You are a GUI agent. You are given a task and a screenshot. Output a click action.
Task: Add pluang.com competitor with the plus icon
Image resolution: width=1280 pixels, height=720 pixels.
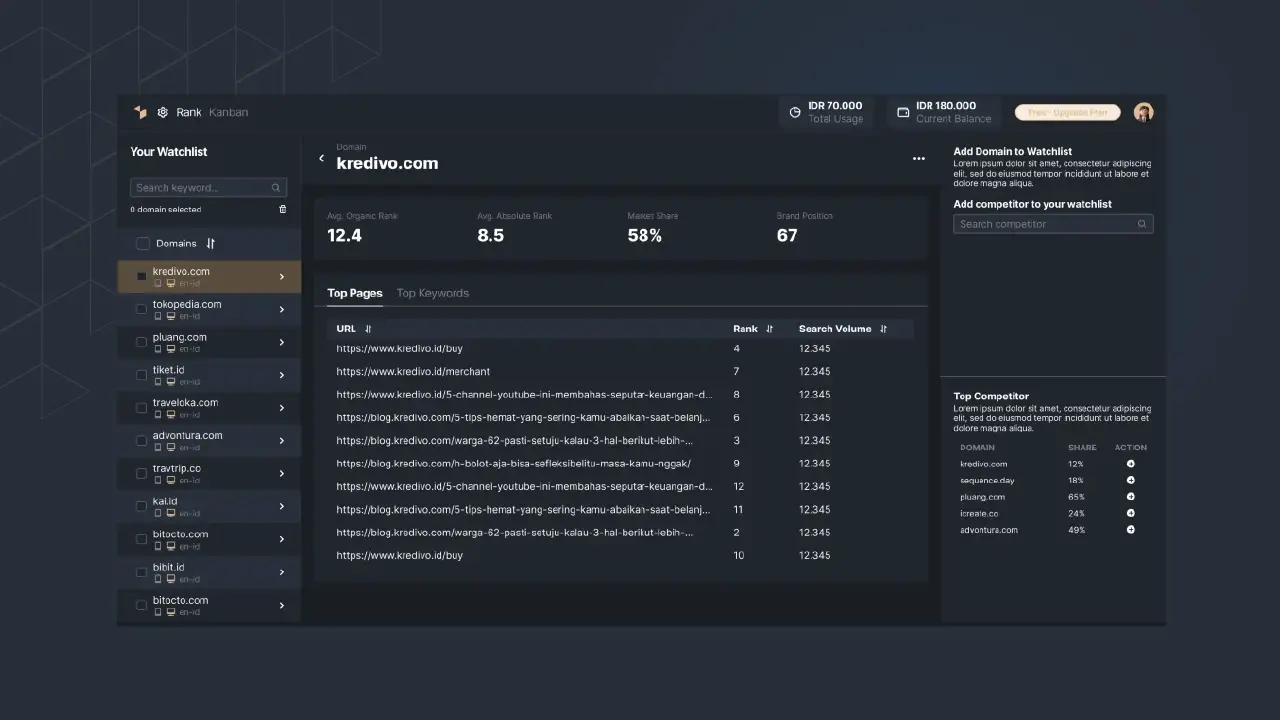point(1130,497)
